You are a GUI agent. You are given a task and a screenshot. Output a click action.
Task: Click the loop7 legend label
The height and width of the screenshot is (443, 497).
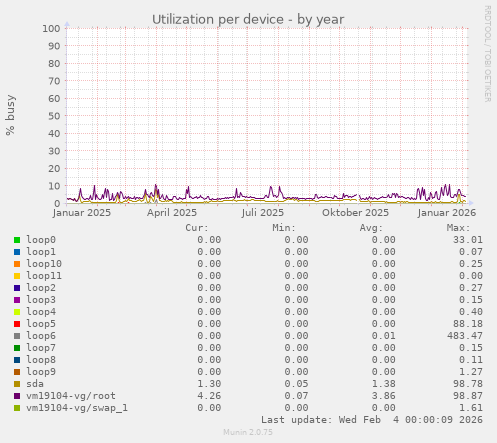pyautogui.click(x=41, y=348)
